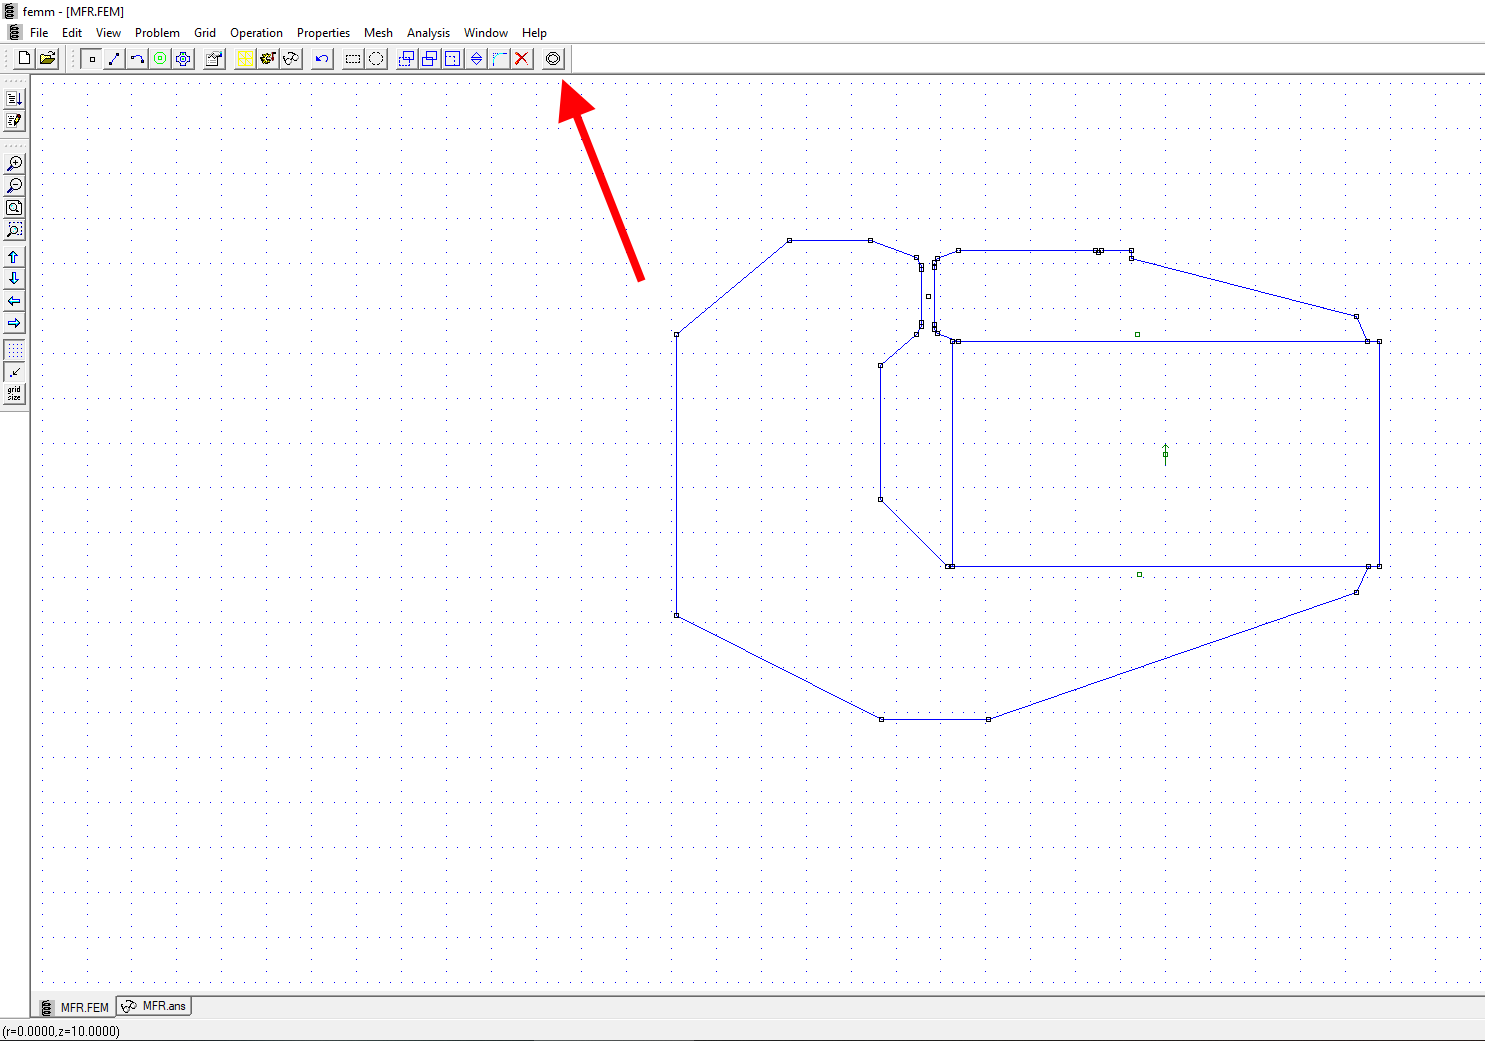Pan the view right with right arrow

pos(14,323)
